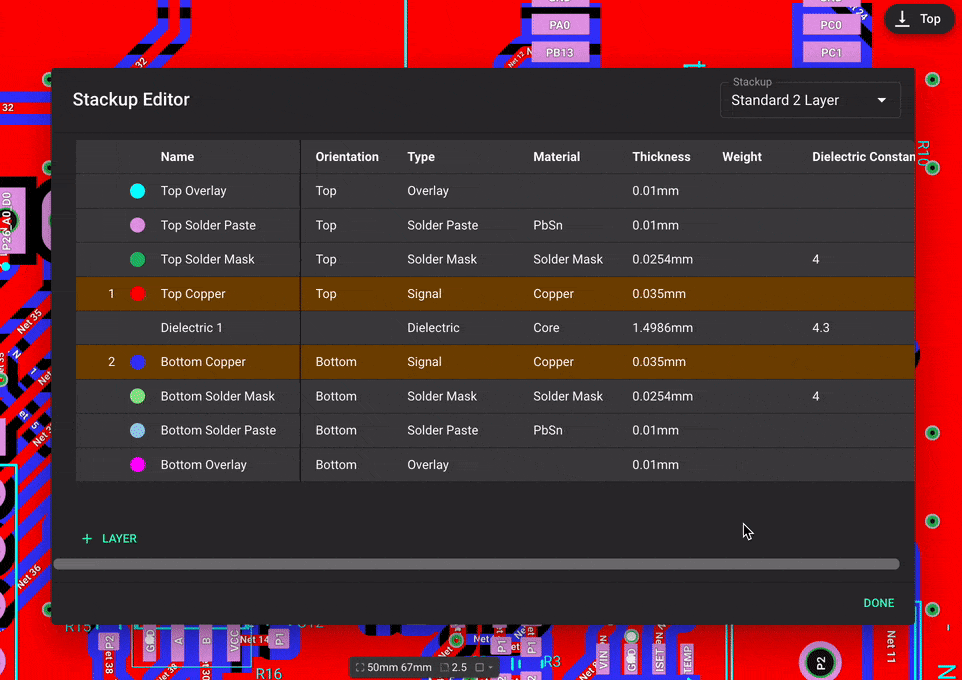Click the grid precision icon beside 2.5
962x680 pixels.
(x=444, y=667)
